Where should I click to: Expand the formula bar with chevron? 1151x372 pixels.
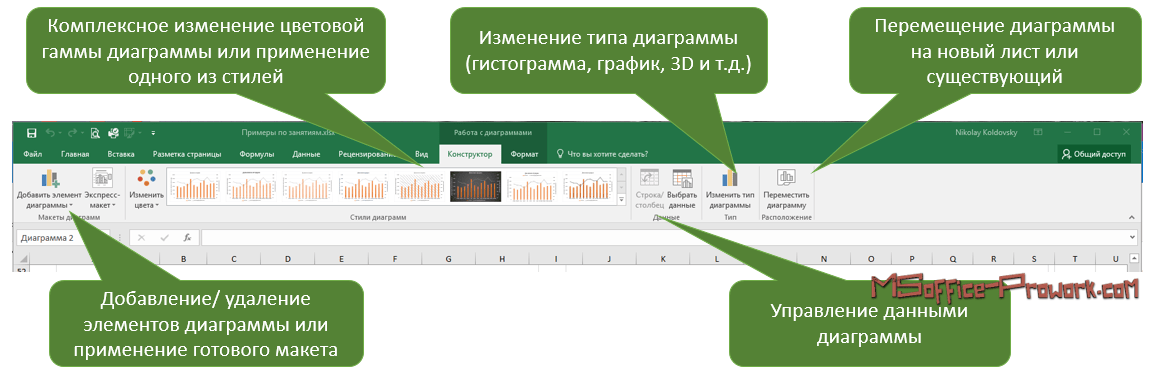click(x=1134, y=238)
